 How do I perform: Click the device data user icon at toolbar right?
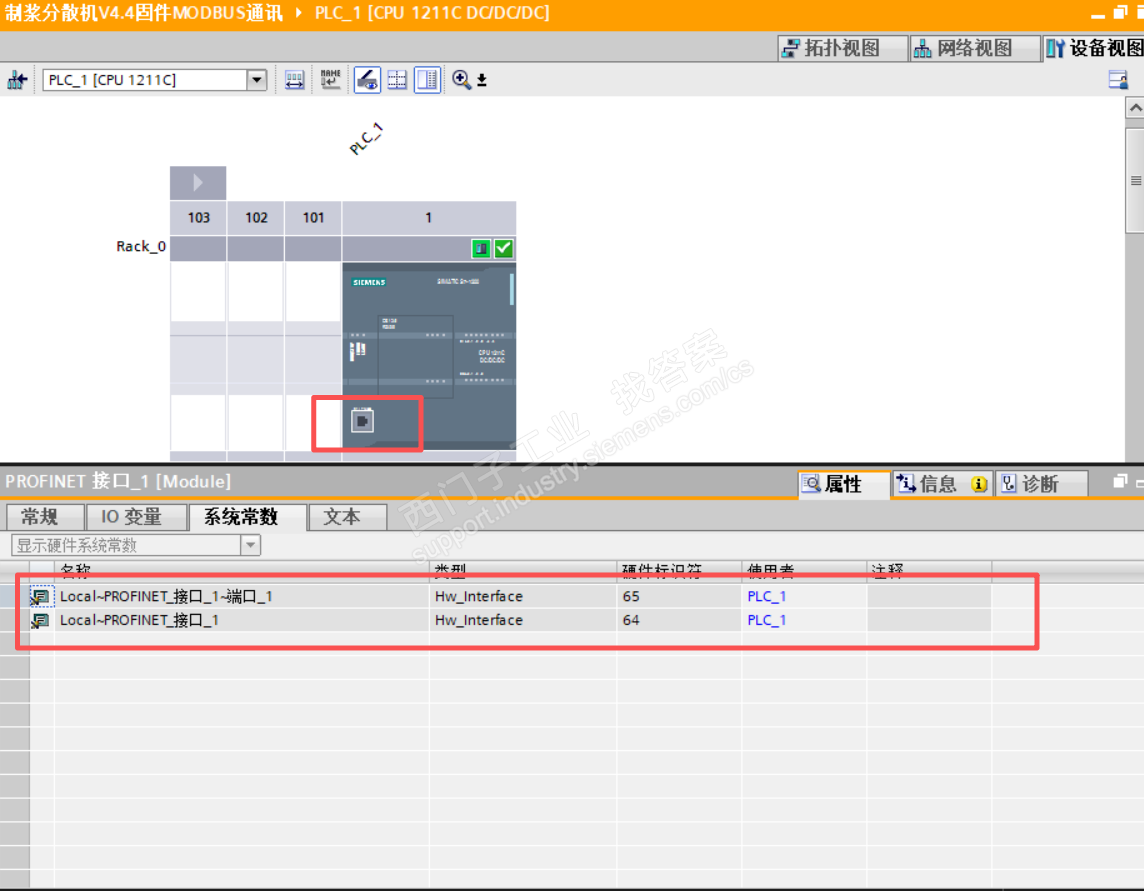(1118, 80)
